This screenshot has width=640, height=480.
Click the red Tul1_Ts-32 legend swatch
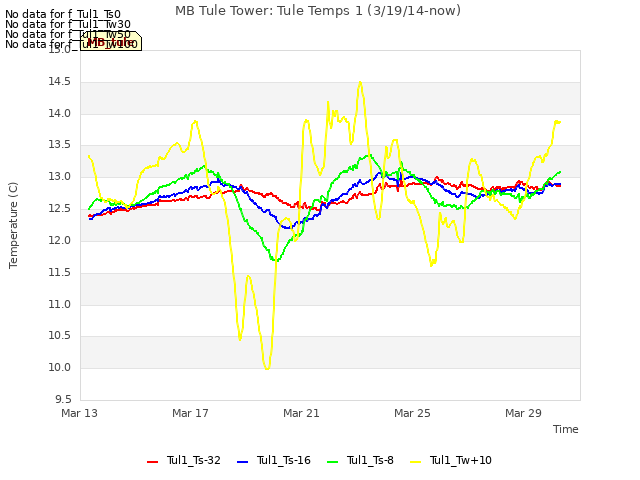click(152, 462)
